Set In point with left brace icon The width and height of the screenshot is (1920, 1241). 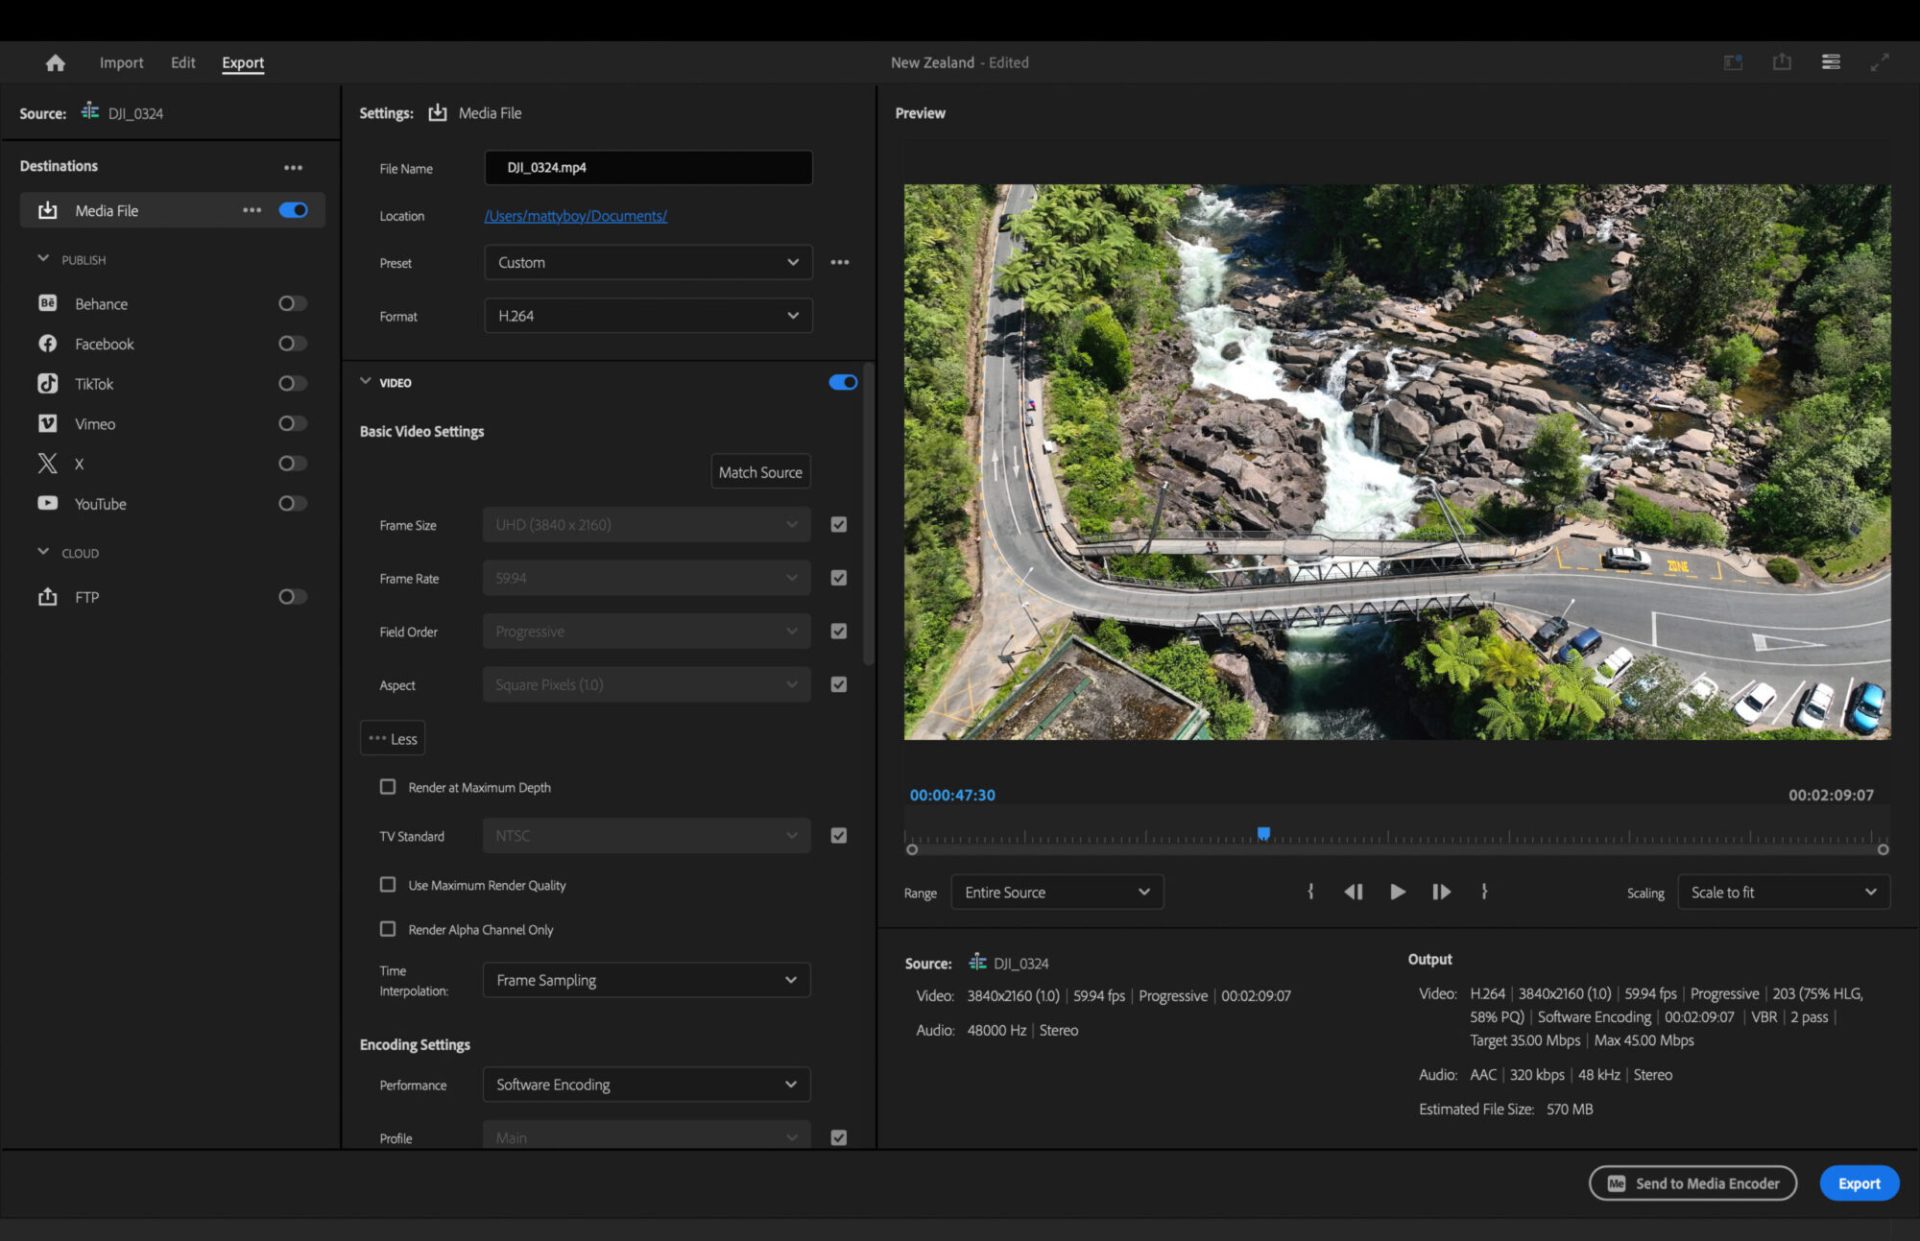[1310, 891]
